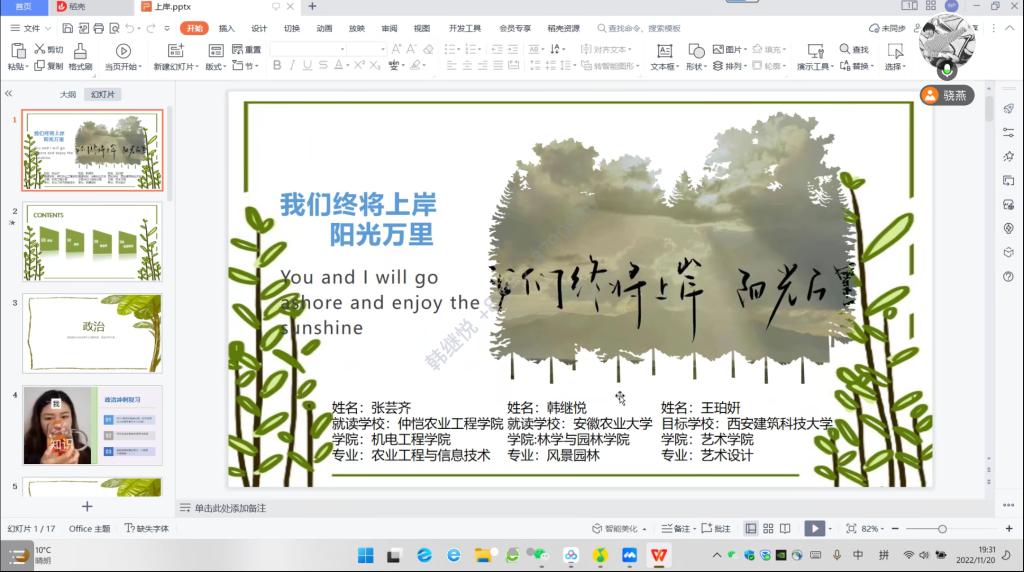Switch to slide sorter view in status bar

[768, 528]
